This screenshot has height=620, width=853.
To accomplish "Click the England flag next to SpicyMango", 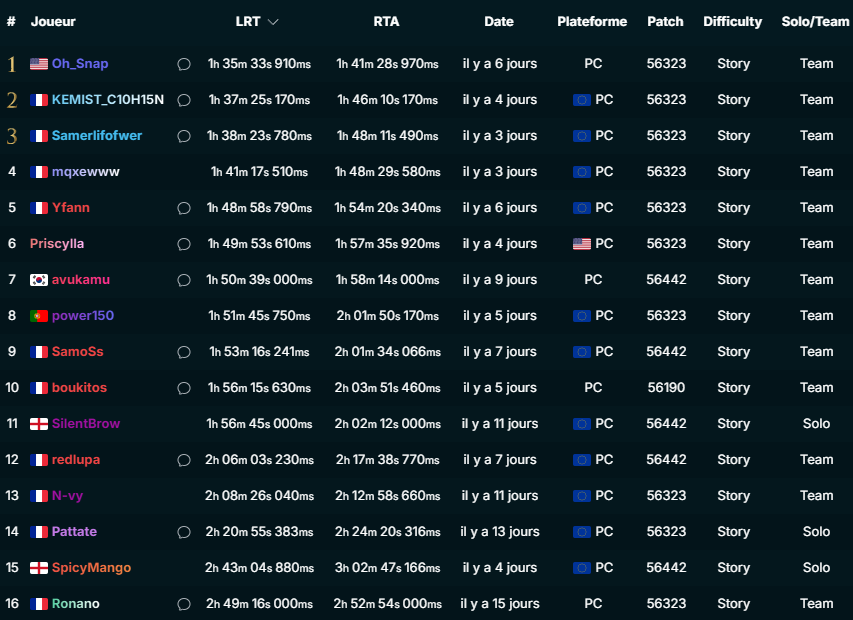I will click(x=39, y=568).
